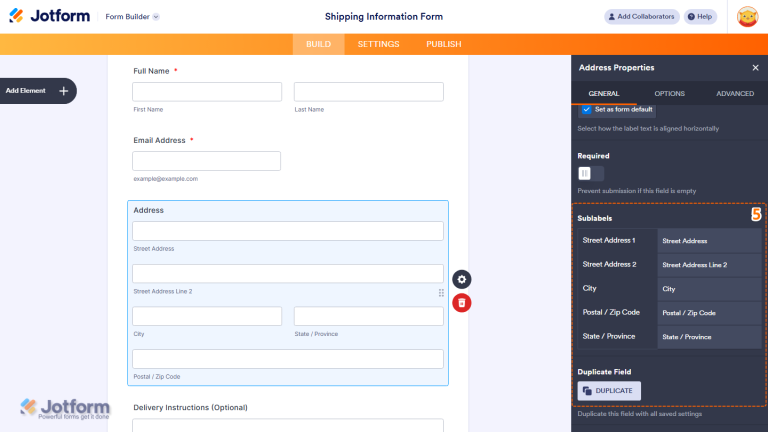Click the First Name input field
768x432 pixels.
pyautogui.click(x=207, y=92)
